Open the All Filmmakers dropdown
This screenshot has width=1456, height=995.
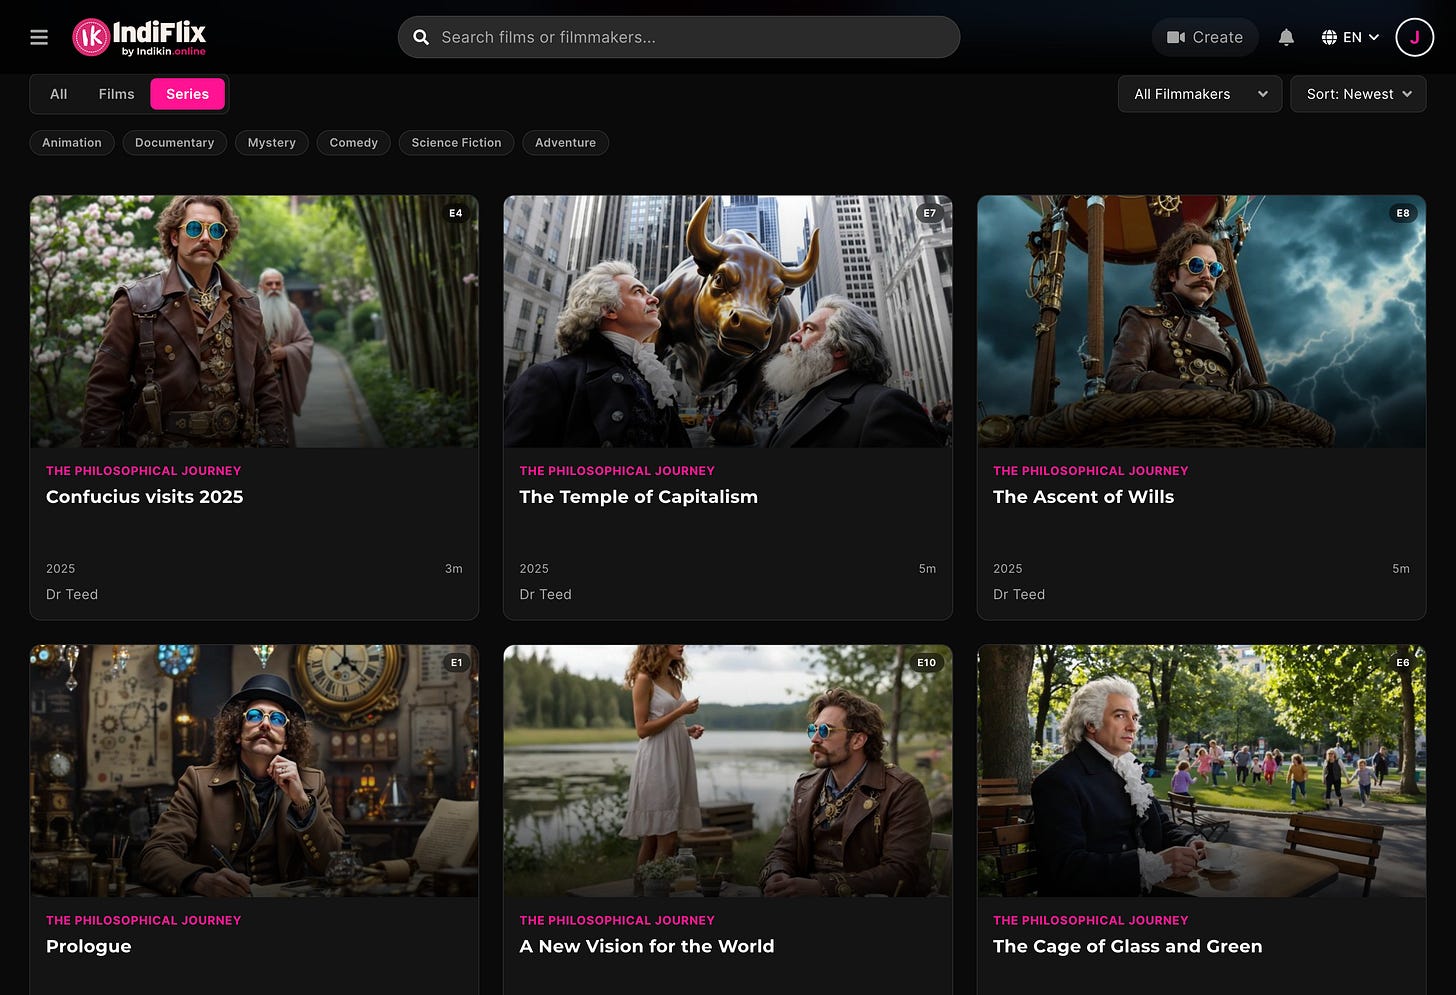(x=1200, y=94)
